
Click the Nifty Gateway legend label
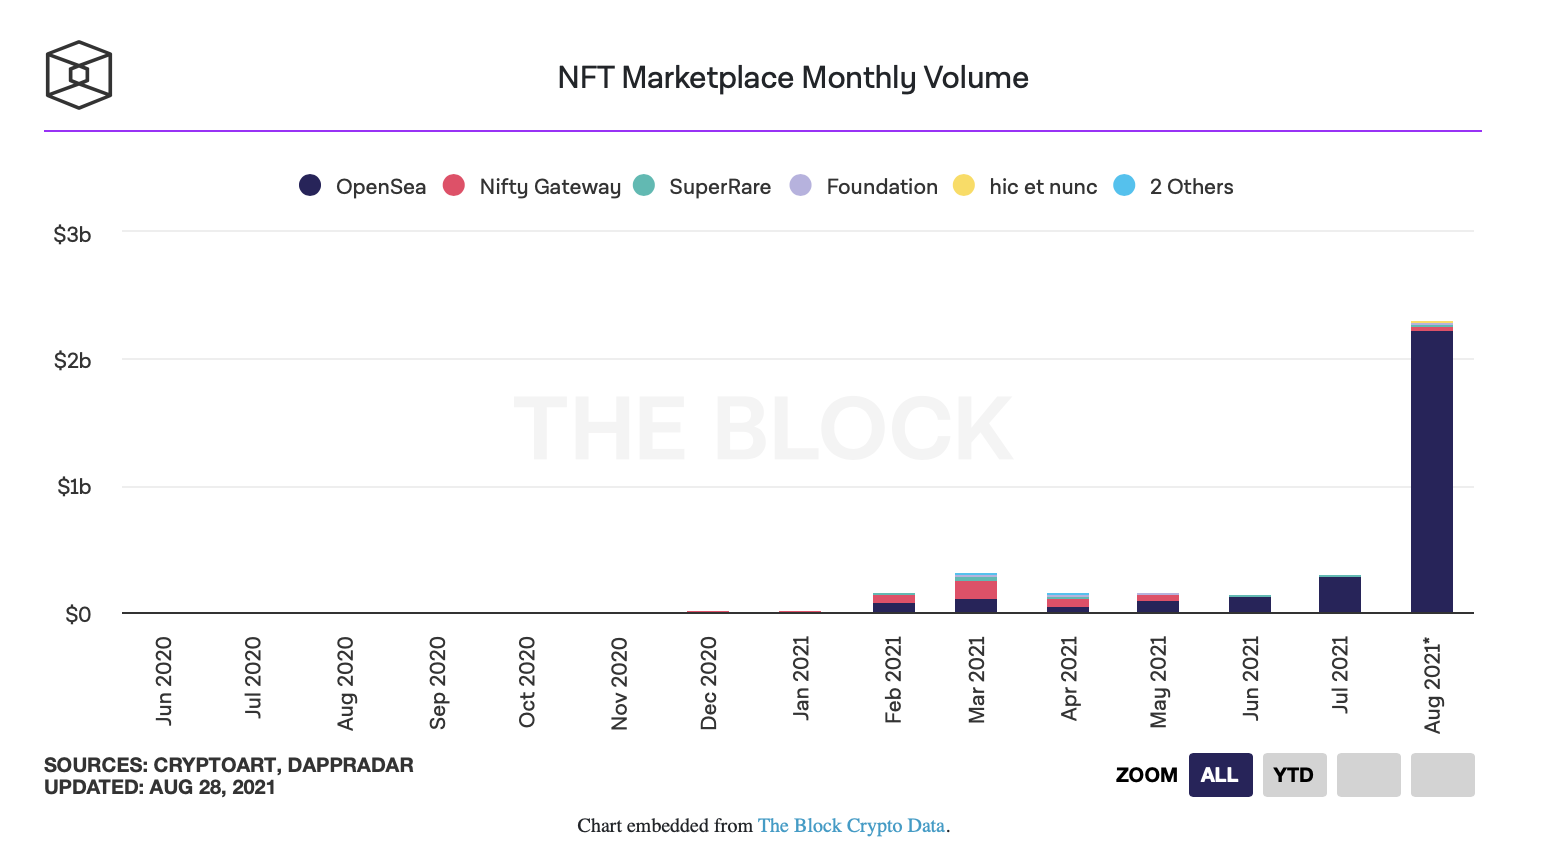pos(550,187)
